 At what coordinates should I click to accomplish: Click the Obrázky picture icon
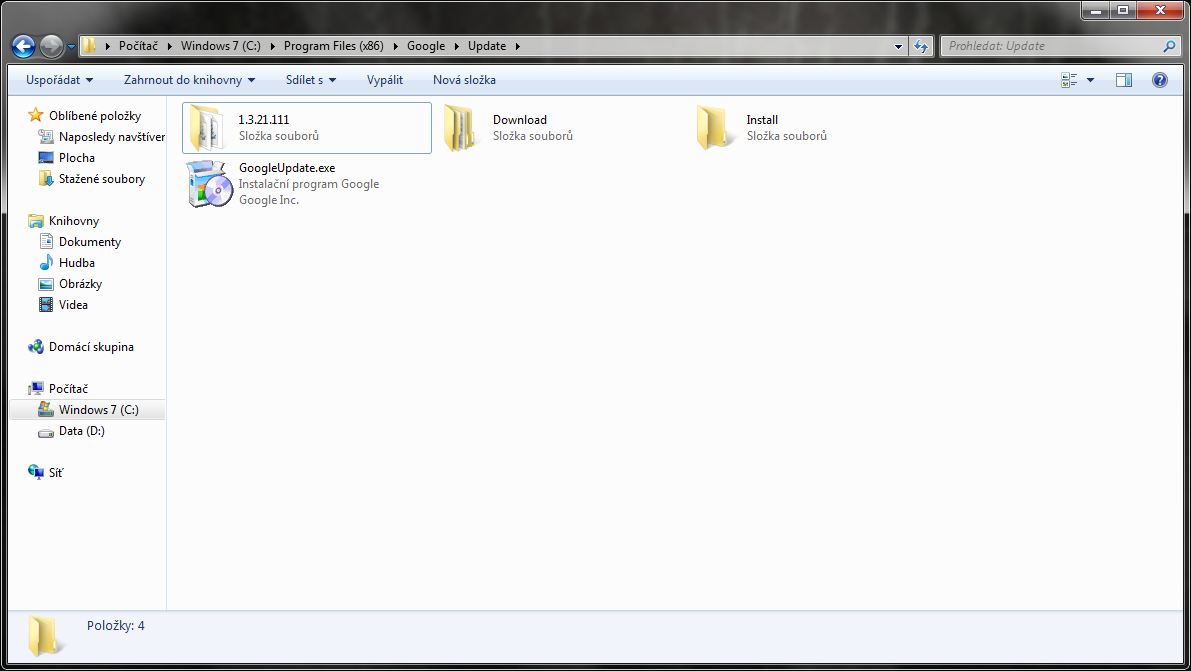(x=46, y=283)
